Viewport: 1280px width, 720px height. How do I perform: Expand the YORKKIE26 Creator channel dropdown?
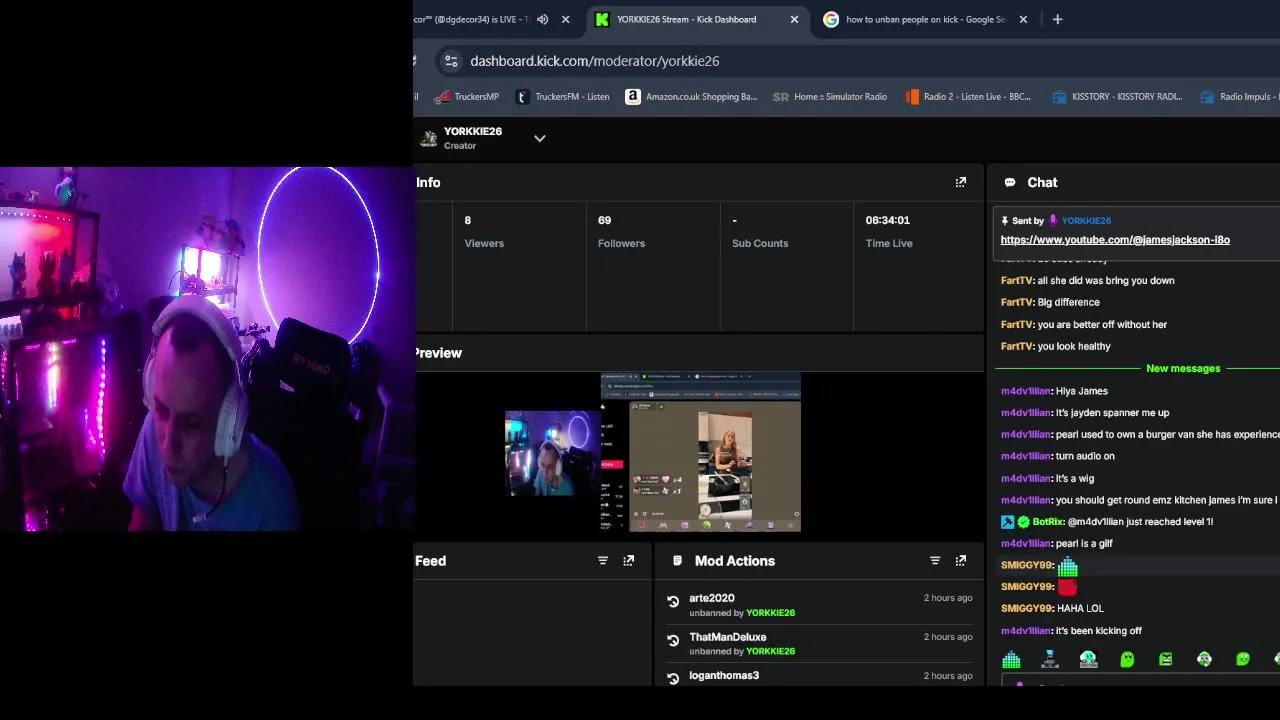(539, 139)
